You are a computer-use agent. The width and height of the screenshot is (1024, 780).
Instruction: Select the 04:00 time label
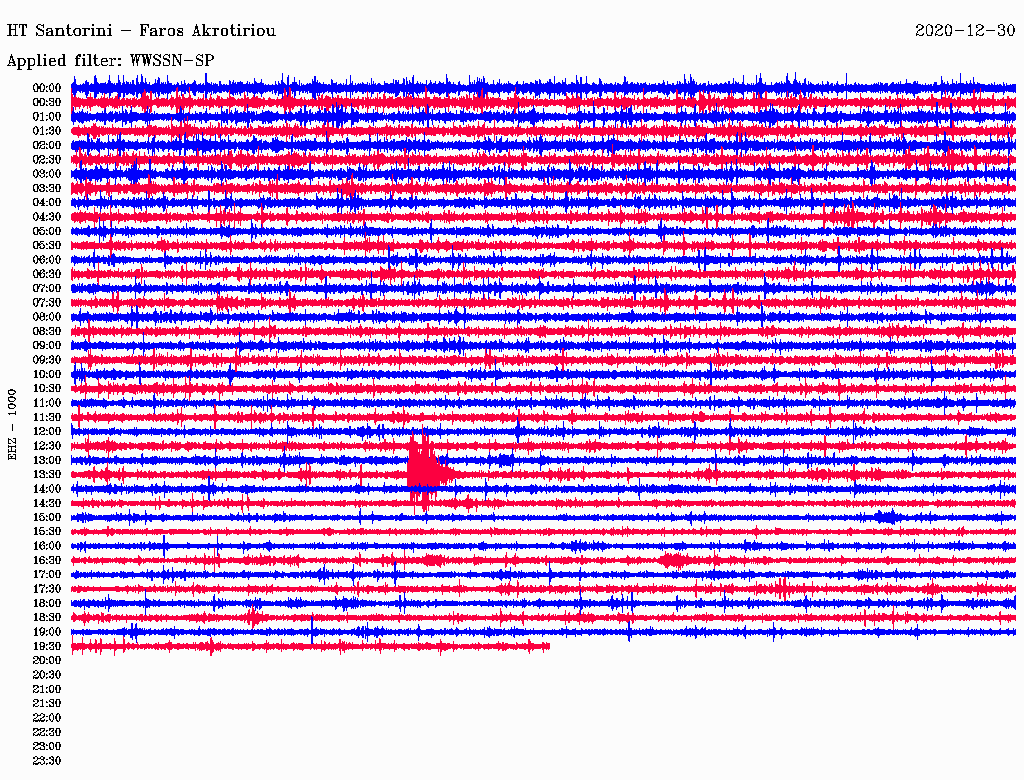46,203
